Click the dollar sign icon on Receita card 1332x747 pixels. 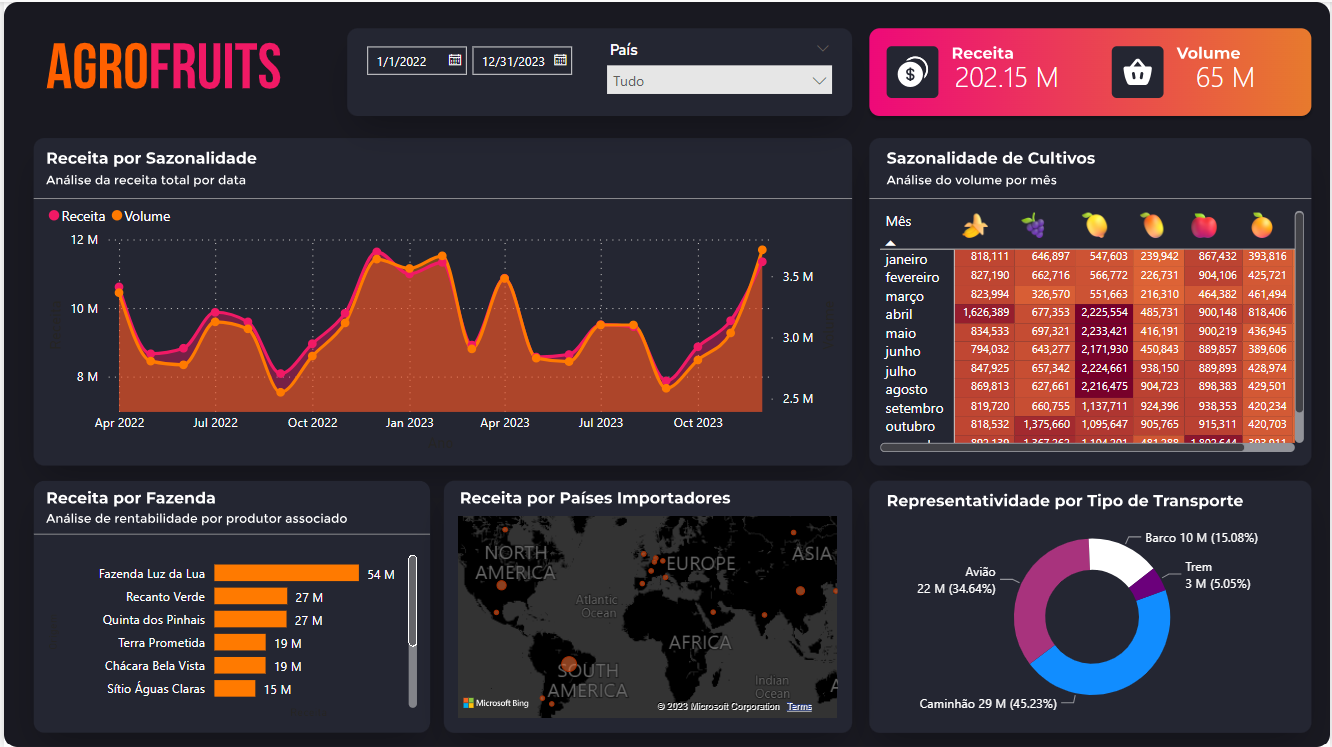pyautogui.click(x=911, y=71)
